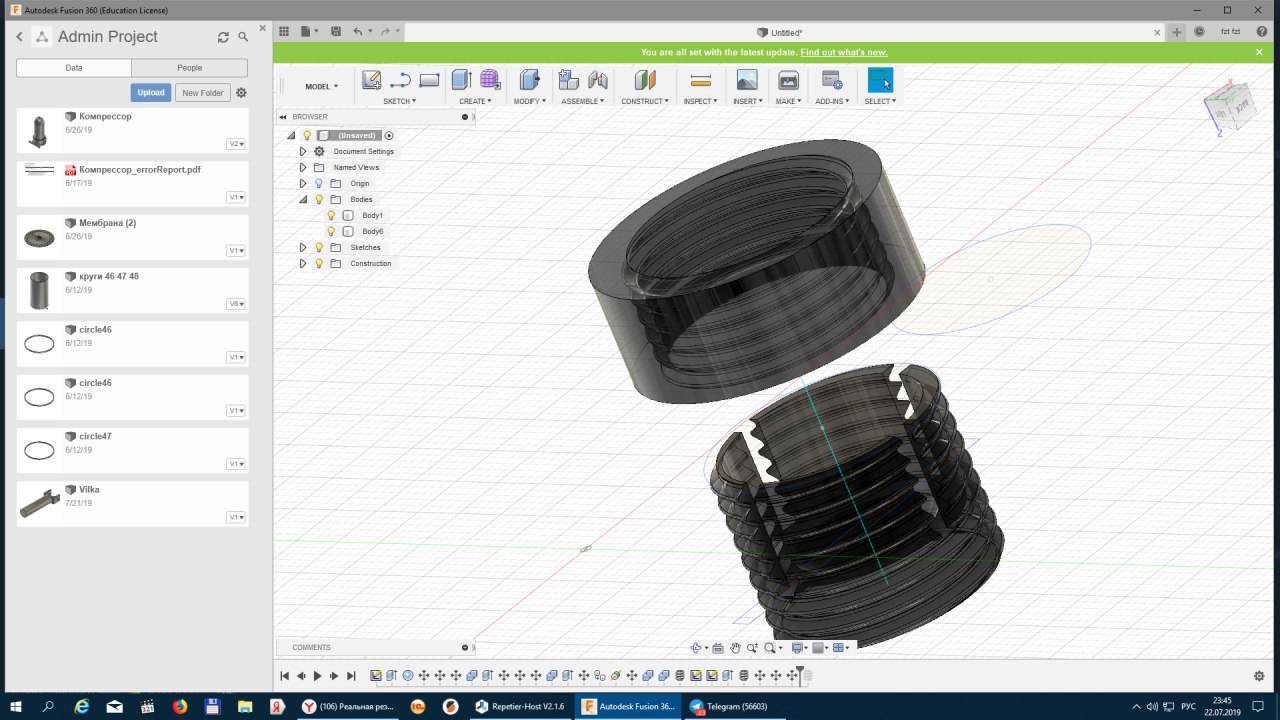The height and width of the screenshot is (720, 1280).
Task: Open the 3D Print make icon
Action: pyautogui.click(x=788, y=80)
